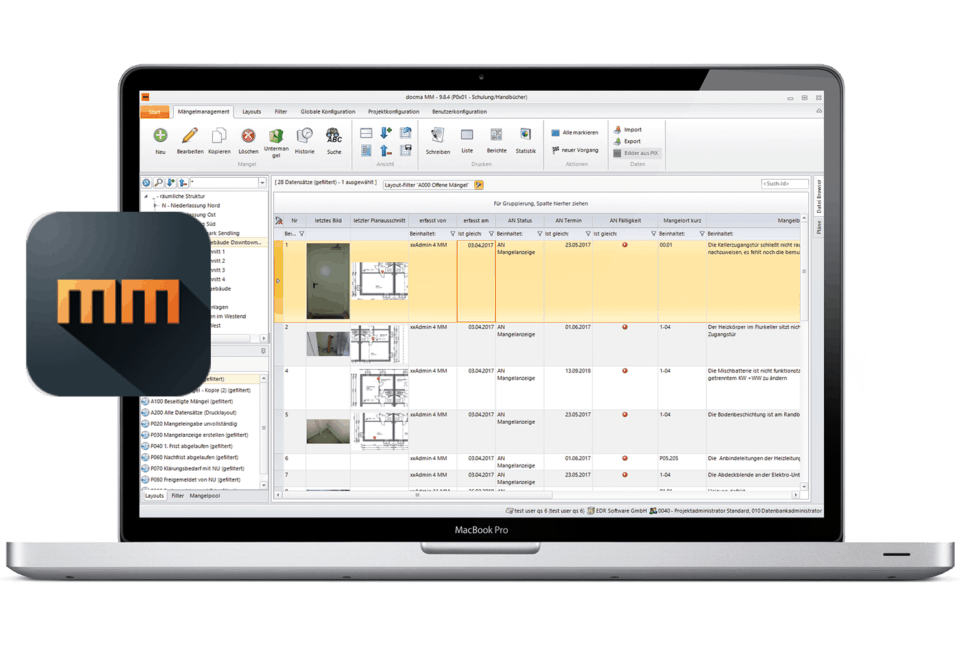
Task: Expand the N - Niederlassung Nord node
Action: 156,206
